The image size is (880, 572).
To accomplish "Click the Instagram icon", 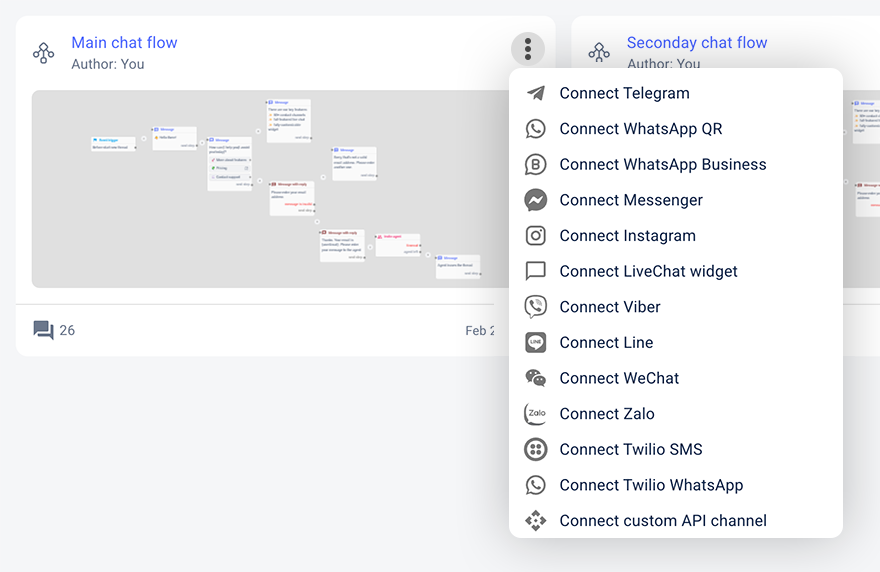I will tap(536, 236).
